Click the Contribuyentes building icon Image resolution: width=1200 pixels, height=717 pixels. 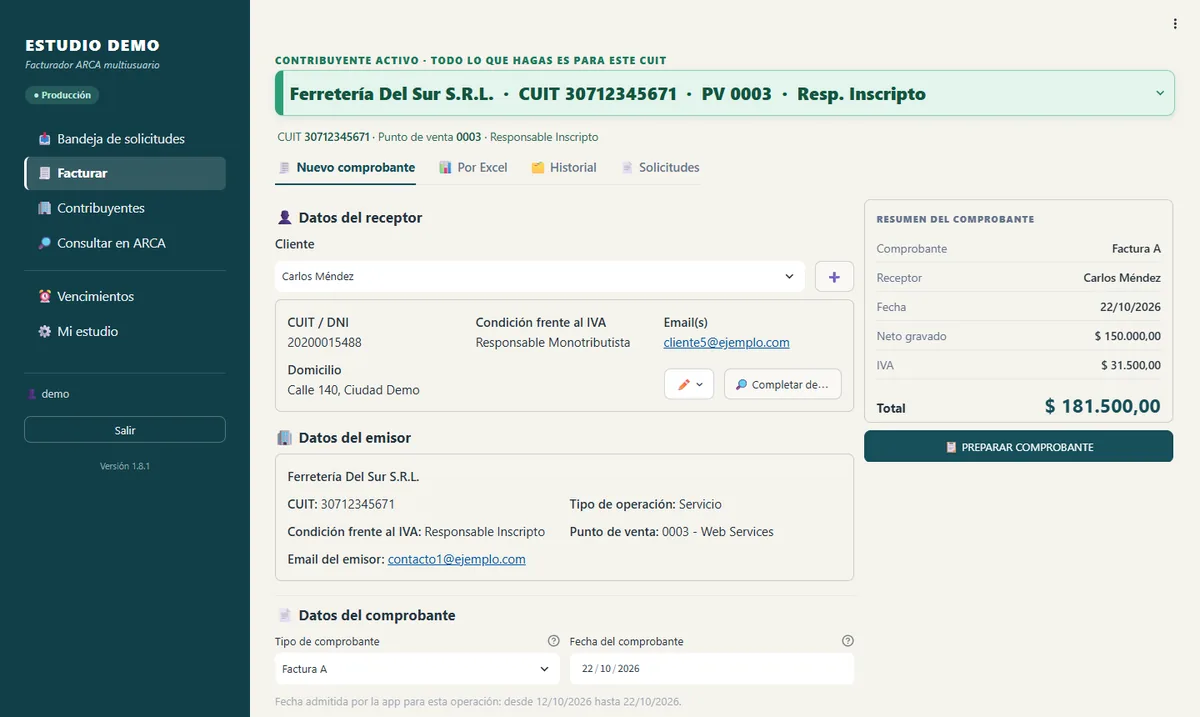44,208
